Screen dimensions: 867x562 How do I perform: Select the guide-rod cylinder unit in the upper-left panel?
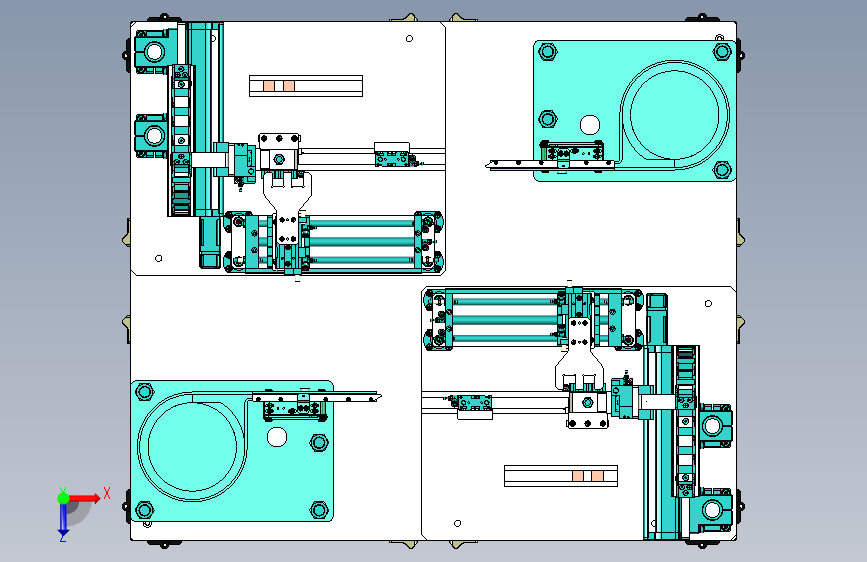333,242
